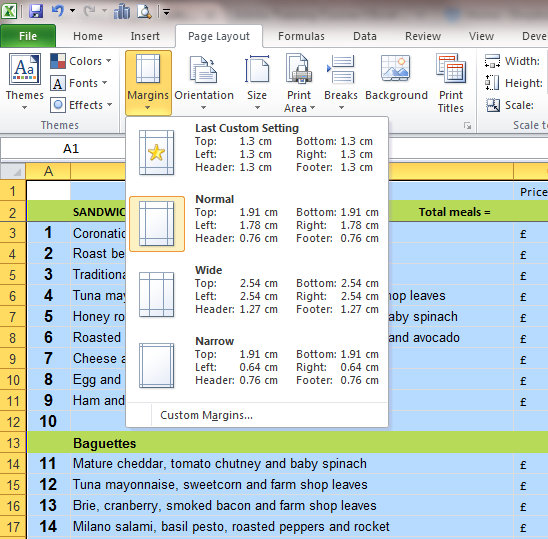Screen dimensions: 548x539
Task: Expand the Colors theme dropdown
Action: point(81,61)
